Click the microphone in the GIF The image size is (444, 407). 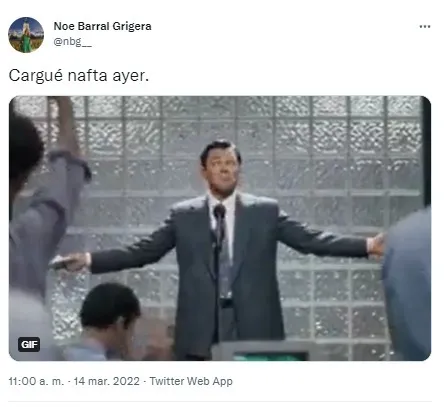[219, 211]
